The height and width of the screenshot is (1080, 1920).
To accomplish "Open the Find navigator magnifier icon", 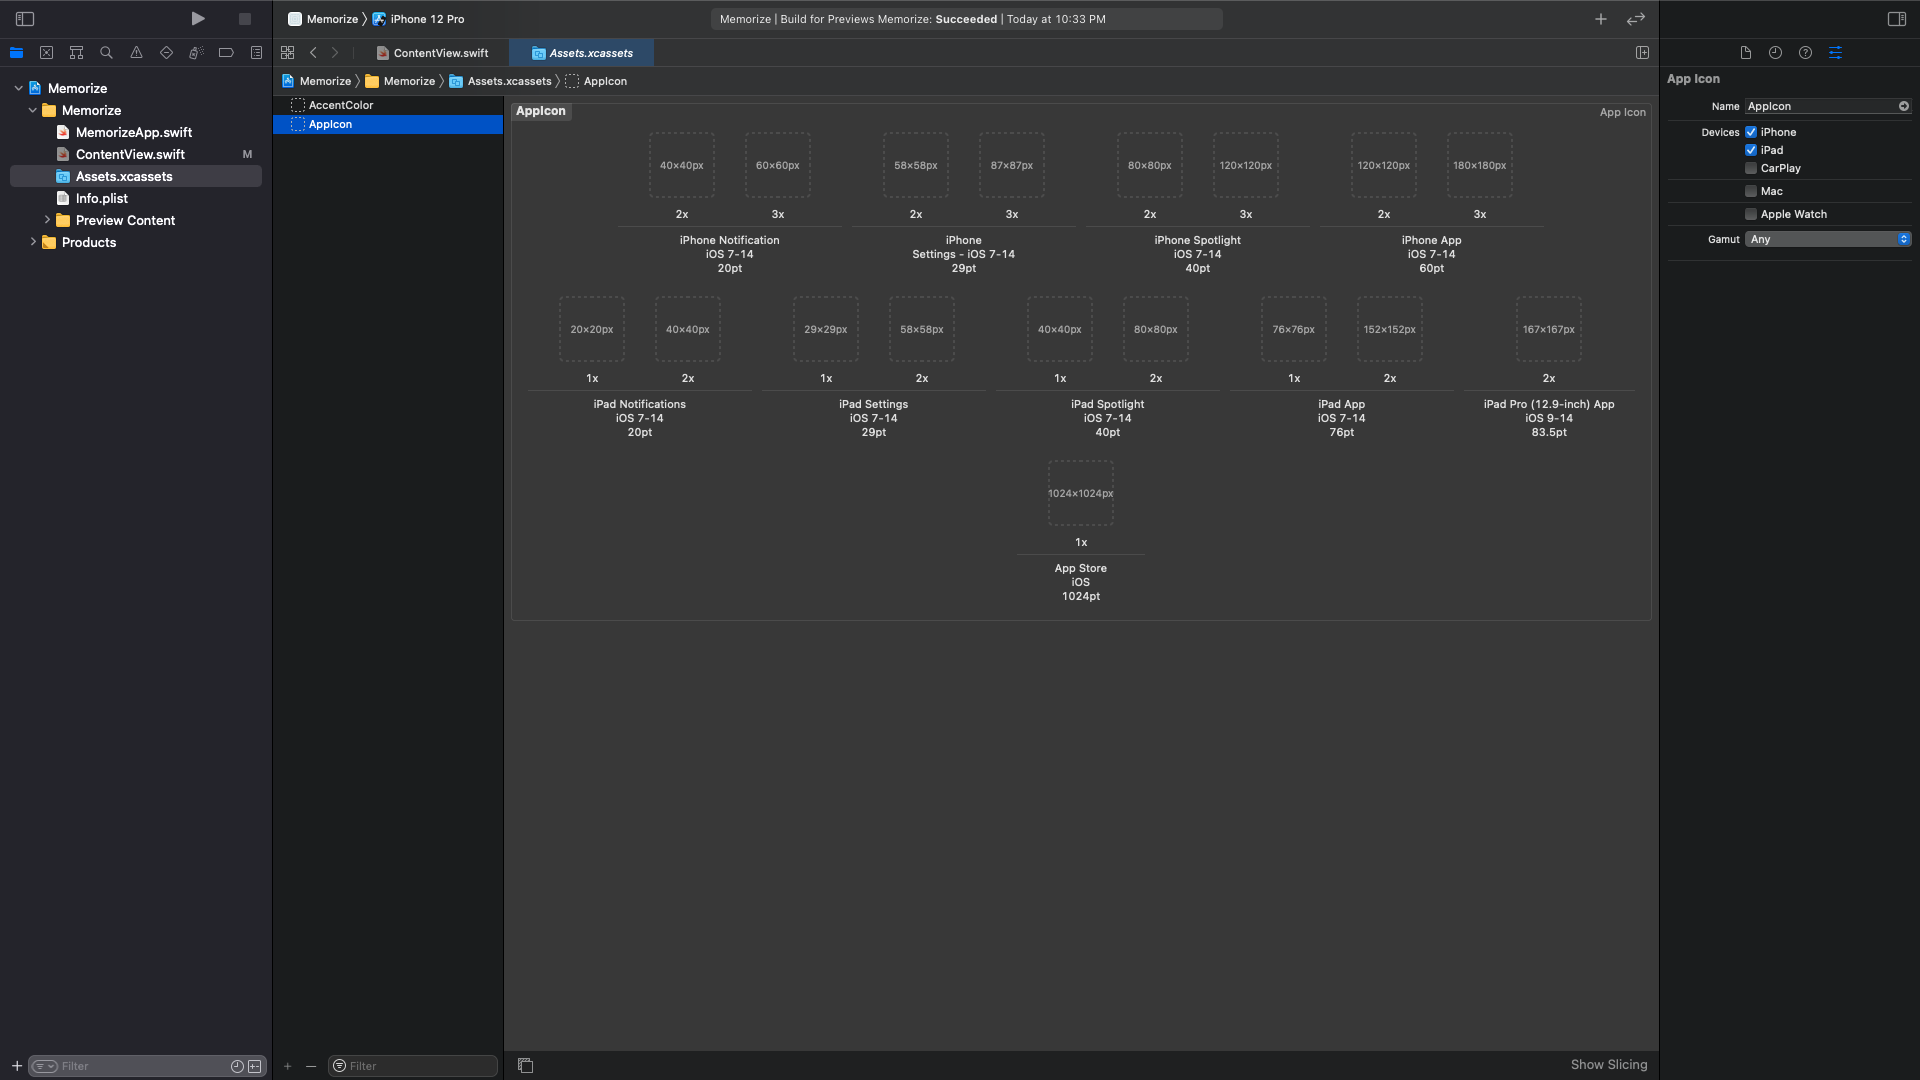I will pos(106,53).
